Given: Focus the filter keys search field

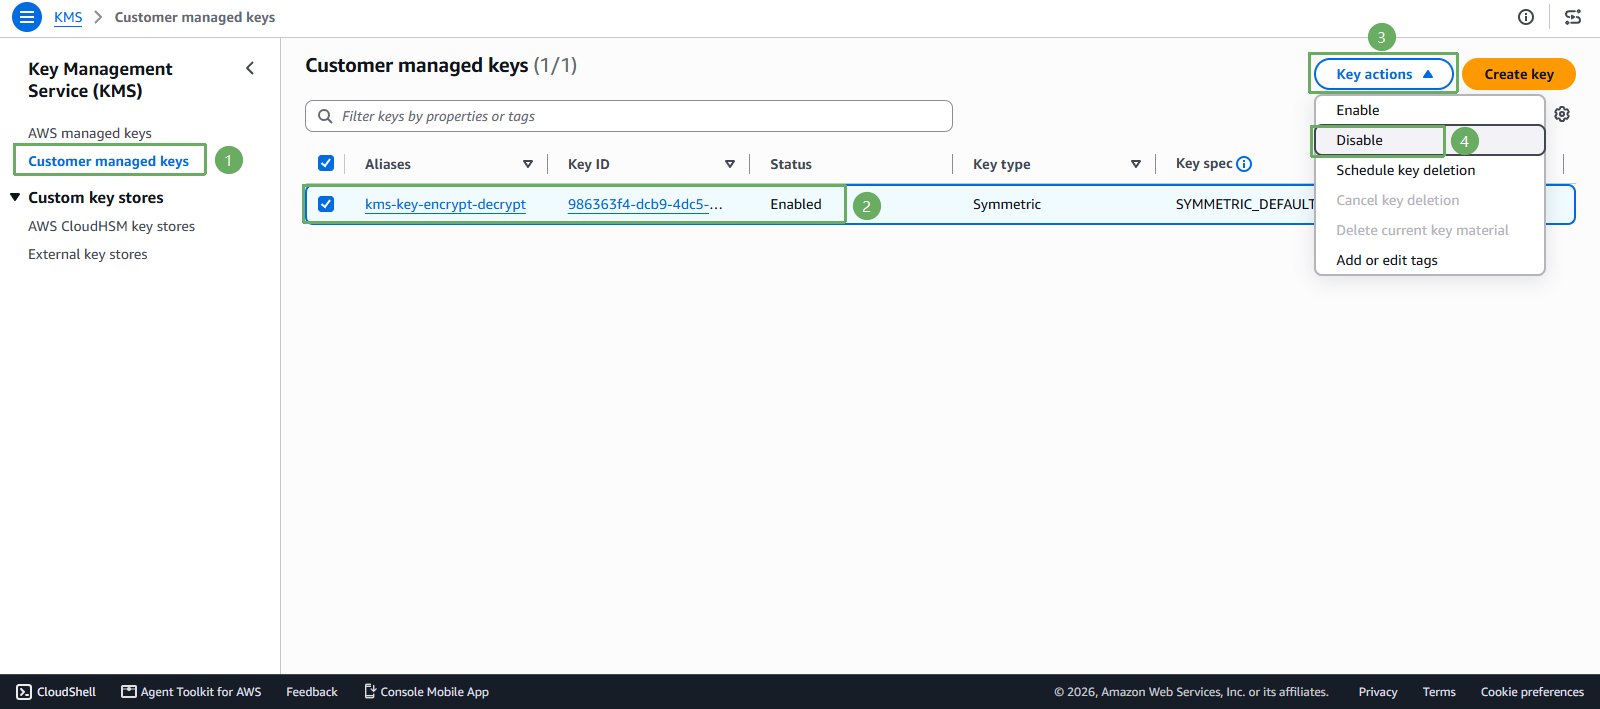Looking at the screenshot, I should point(629,116).
